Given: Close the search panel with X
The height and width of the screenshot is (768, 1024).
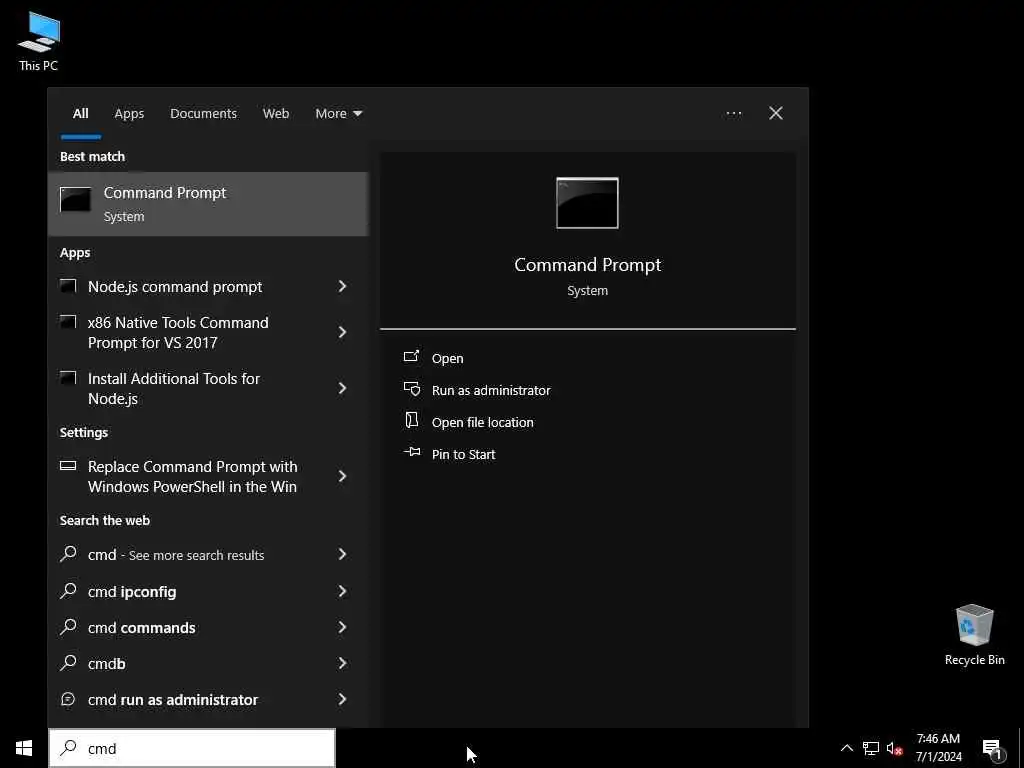Looking at the screenshot, I should pyautogui.click(x=776, y=114).
